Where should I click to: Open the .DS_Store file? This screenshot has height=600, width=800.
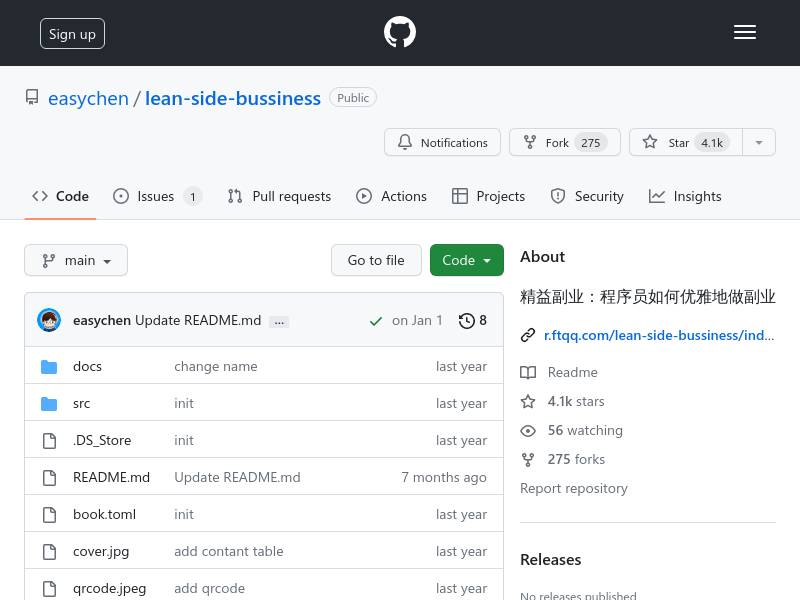click(x=102, y=440)
